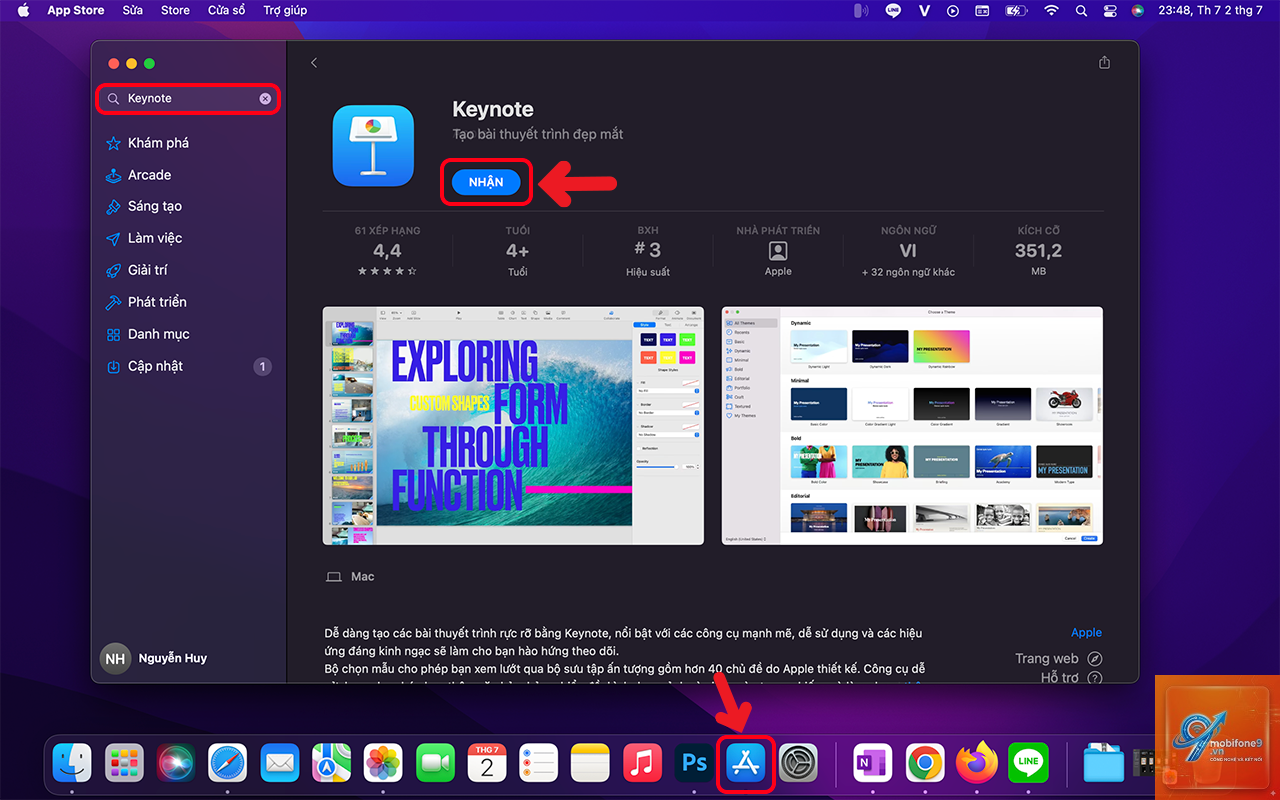
Task: Click the VI language info
Action: click(x=908, y=251)
